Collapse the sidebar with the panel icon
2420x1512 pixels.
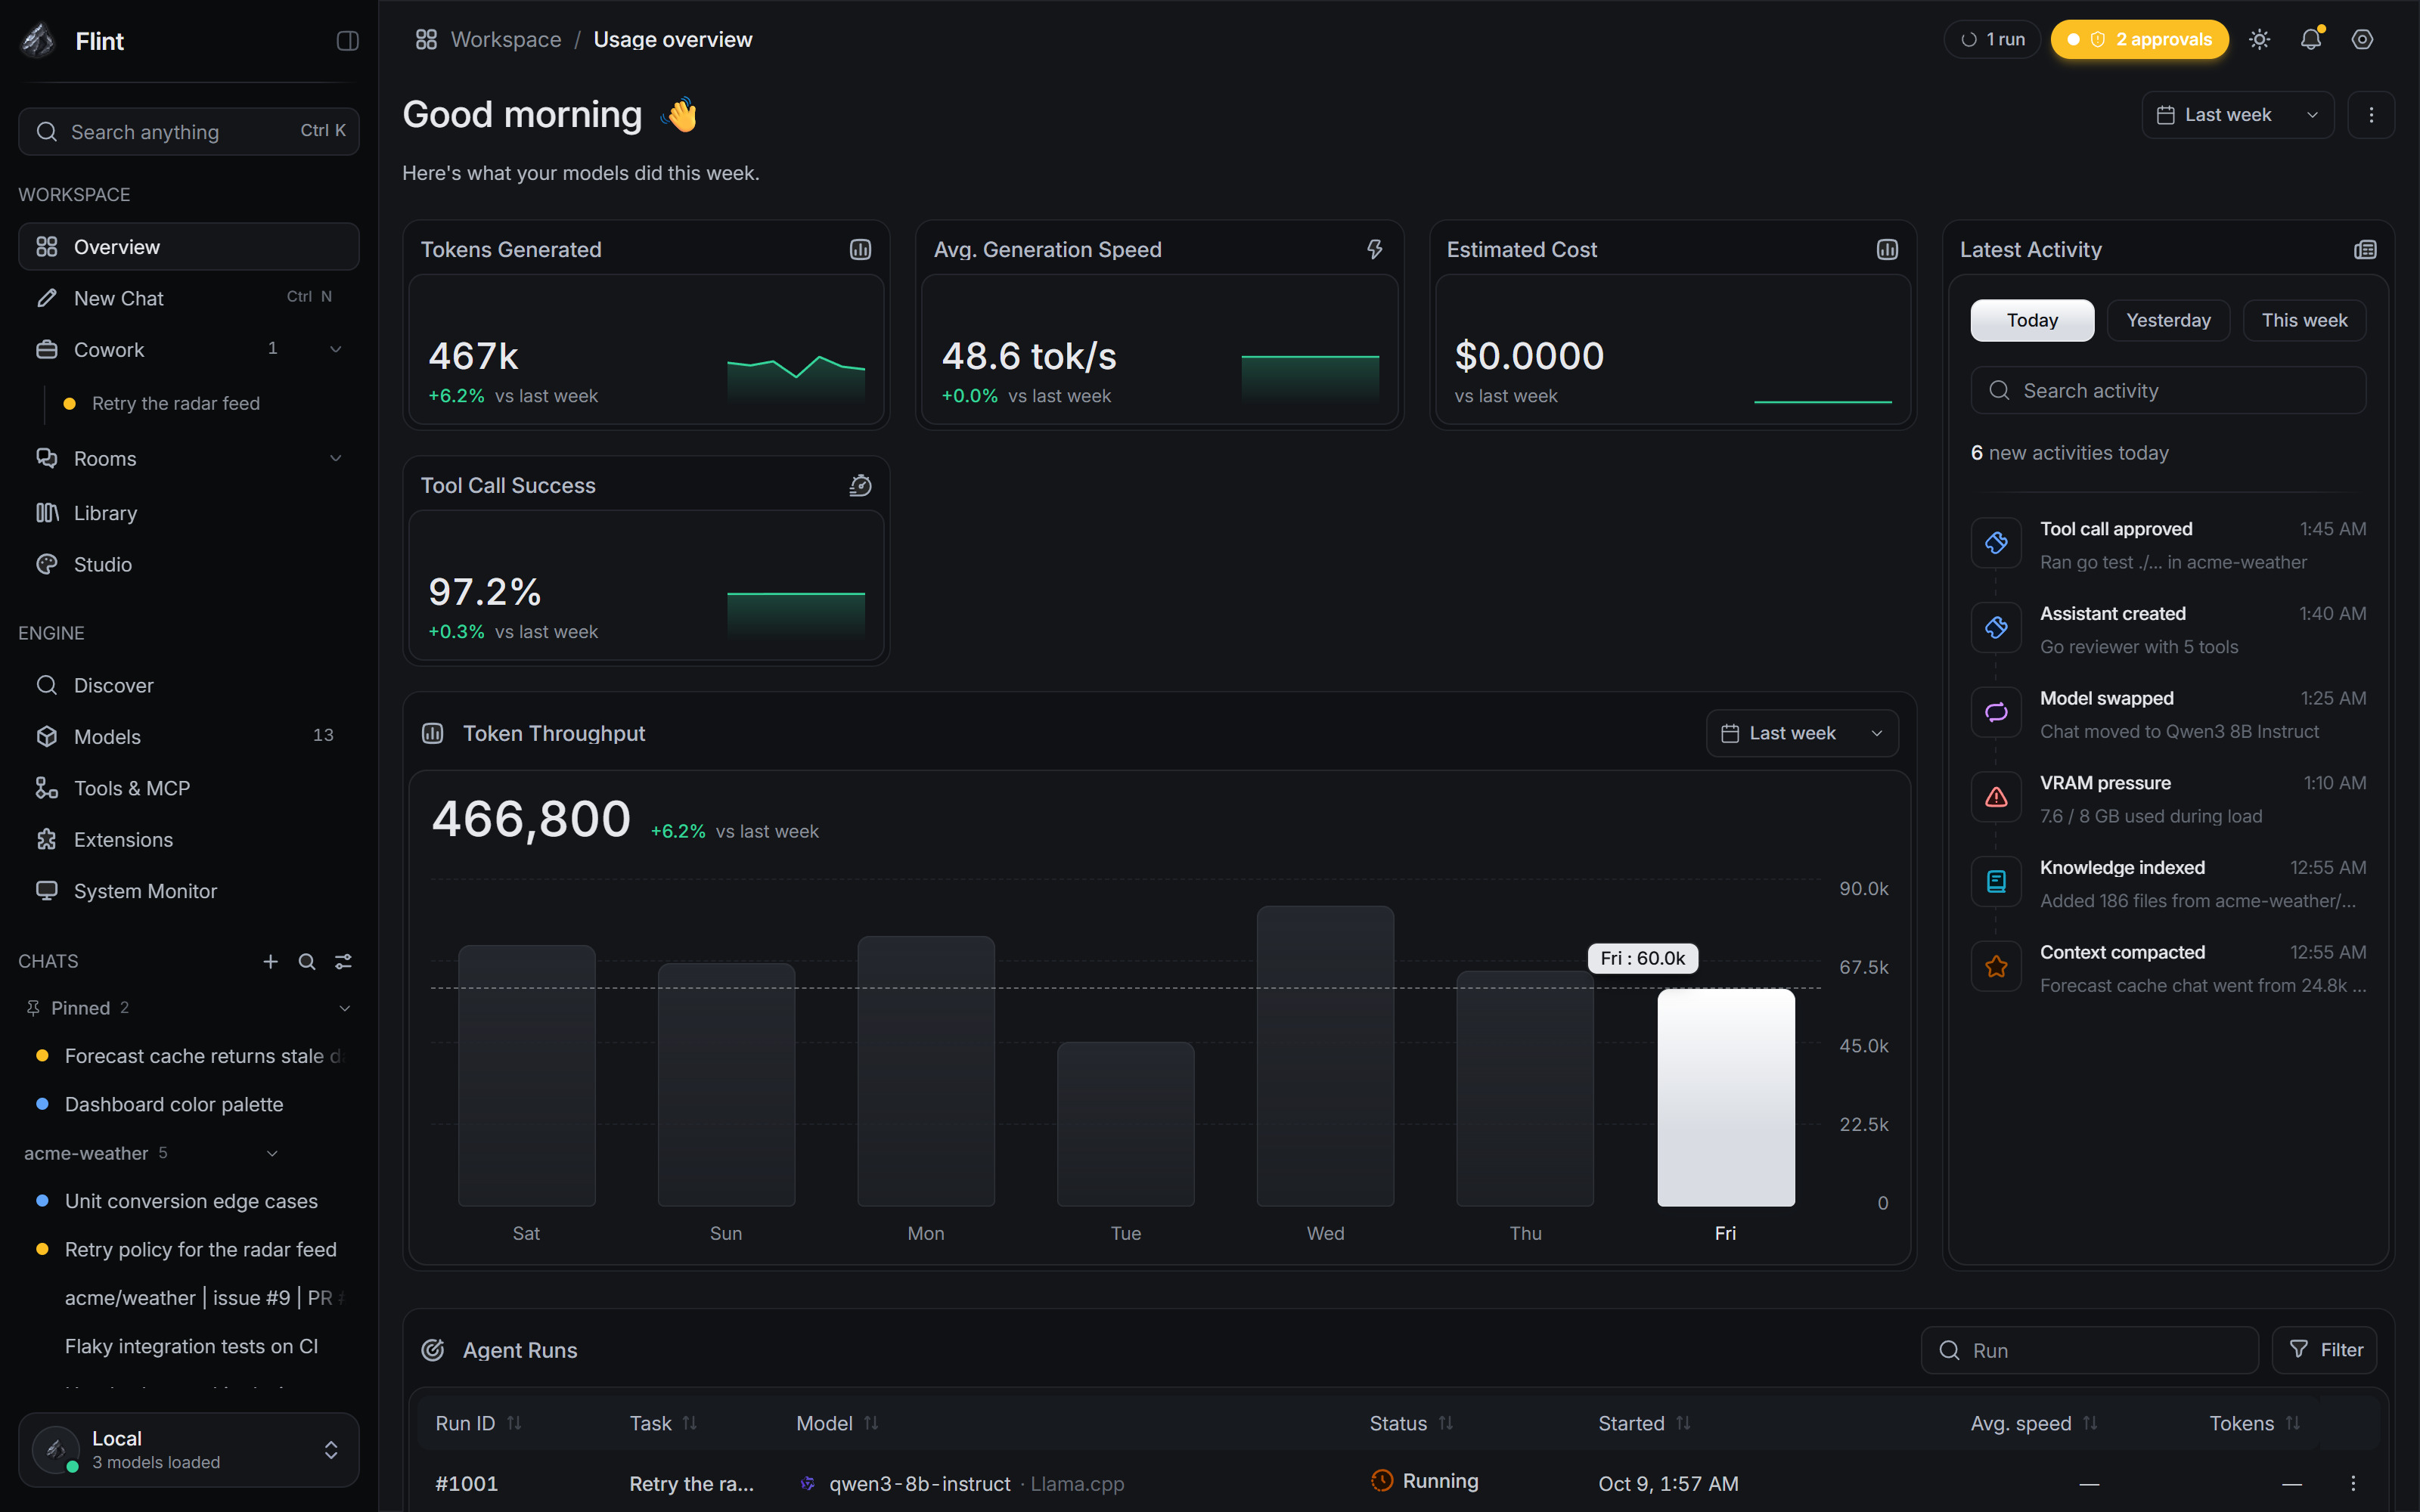(x=347, y=41)
